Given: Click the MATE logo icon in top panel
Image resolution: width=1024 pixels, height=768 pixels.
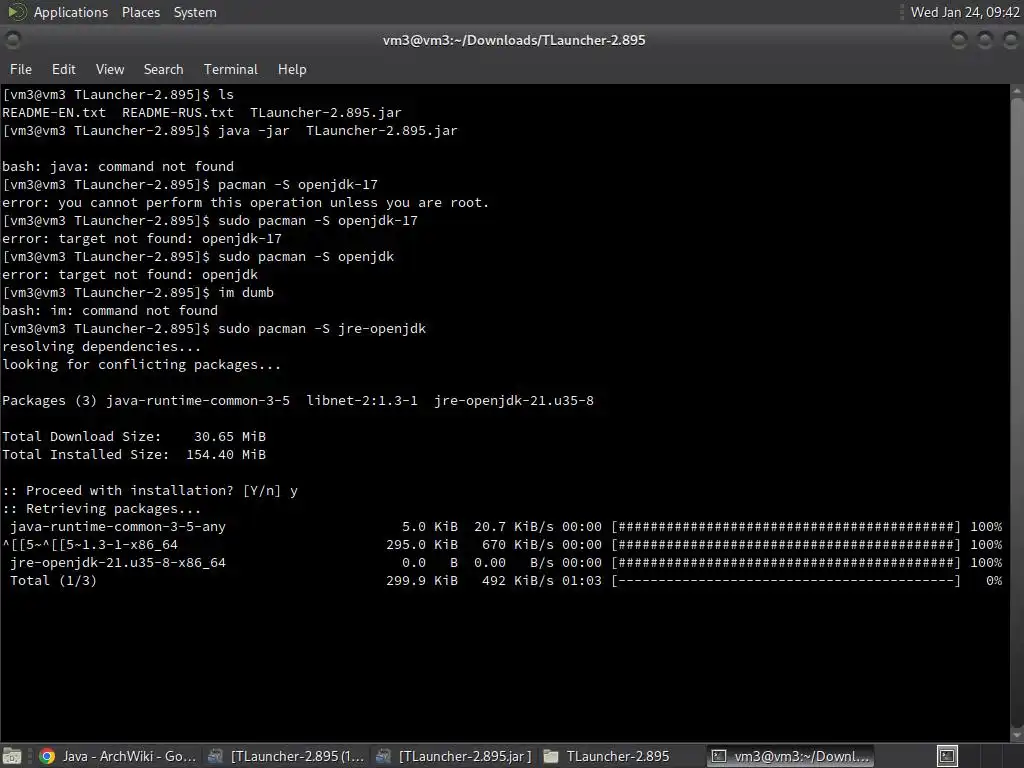Looking at the screenshot, I should (x=16, y=12).
